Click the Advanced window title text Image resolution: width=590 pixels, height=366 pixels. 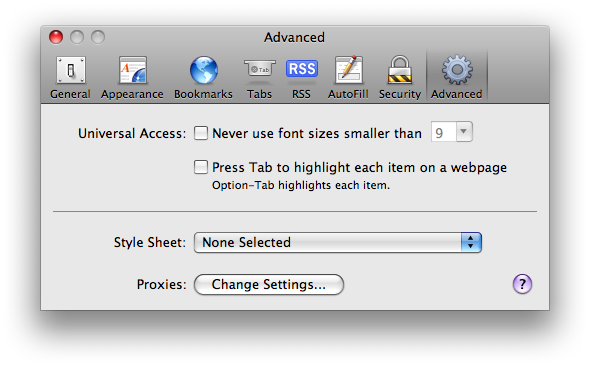click(294, 37)
